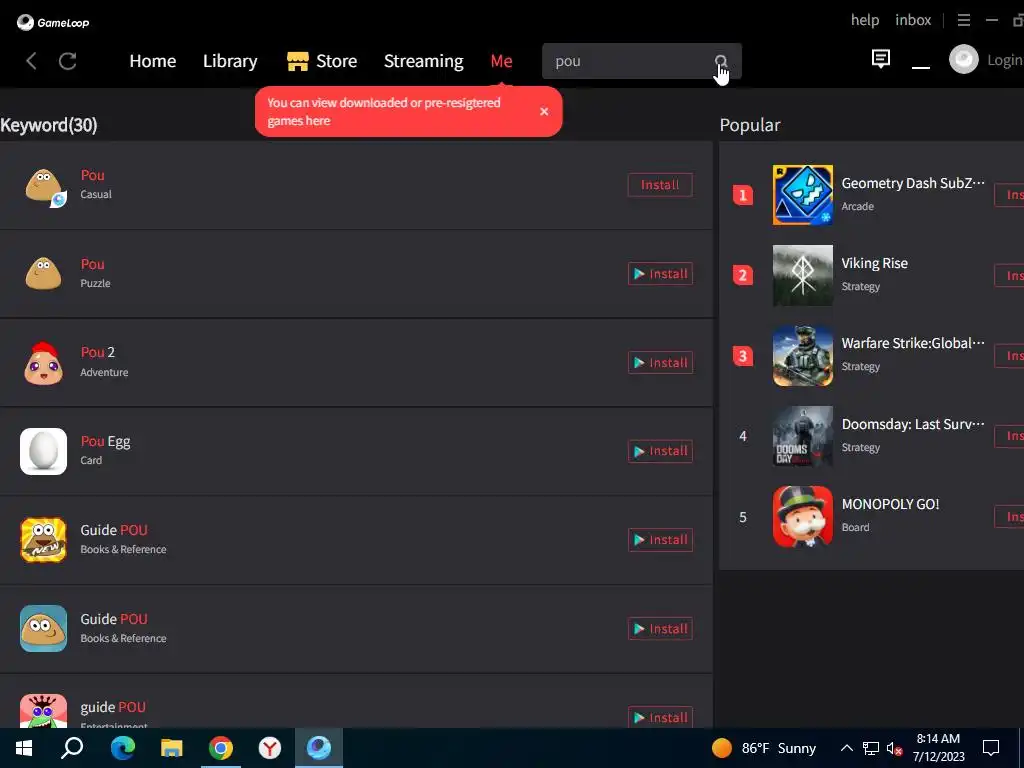Go back with the back arrow

(x=31, y=61)
